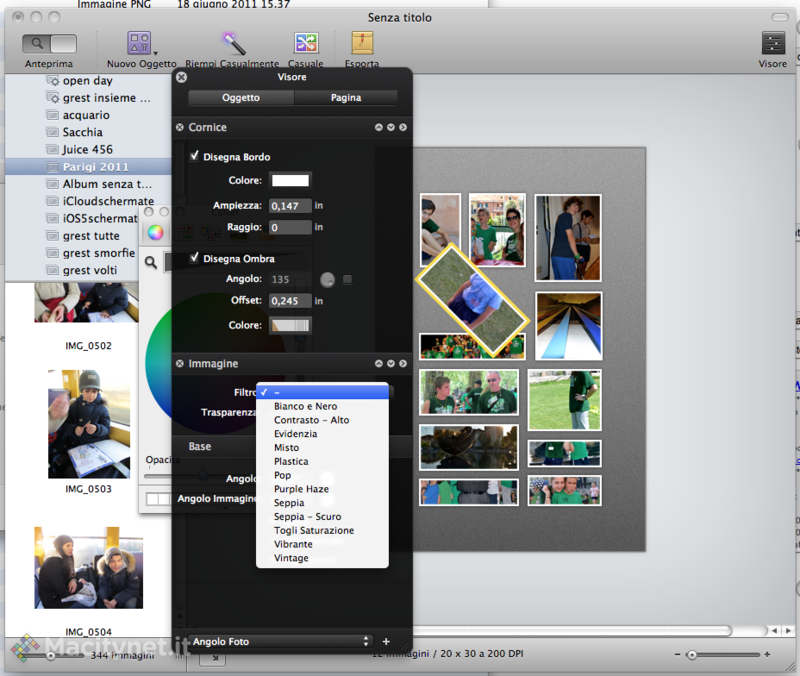Close the Visore panel

tap(181, 77)
